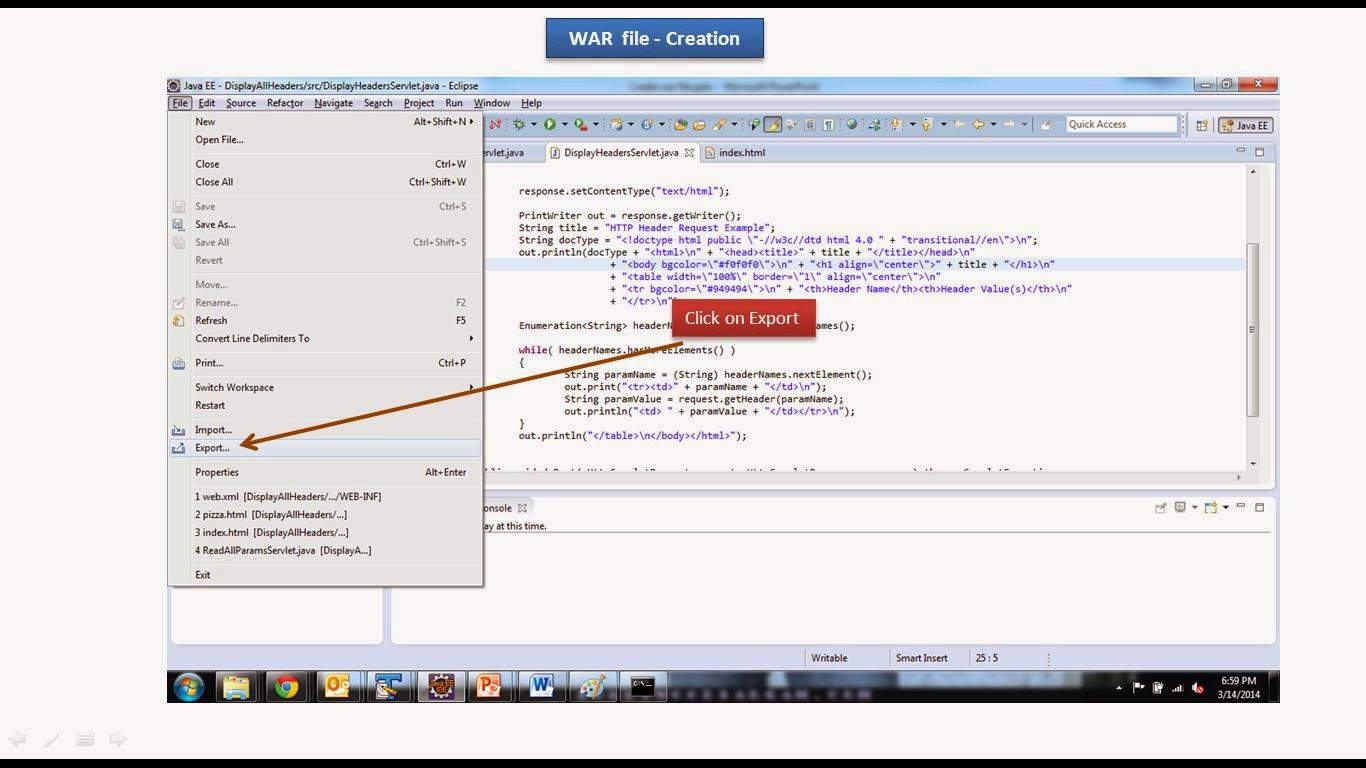Run the application using the green Run icon
This screenshot has width=1366, height=768.
tap(550, 123)
